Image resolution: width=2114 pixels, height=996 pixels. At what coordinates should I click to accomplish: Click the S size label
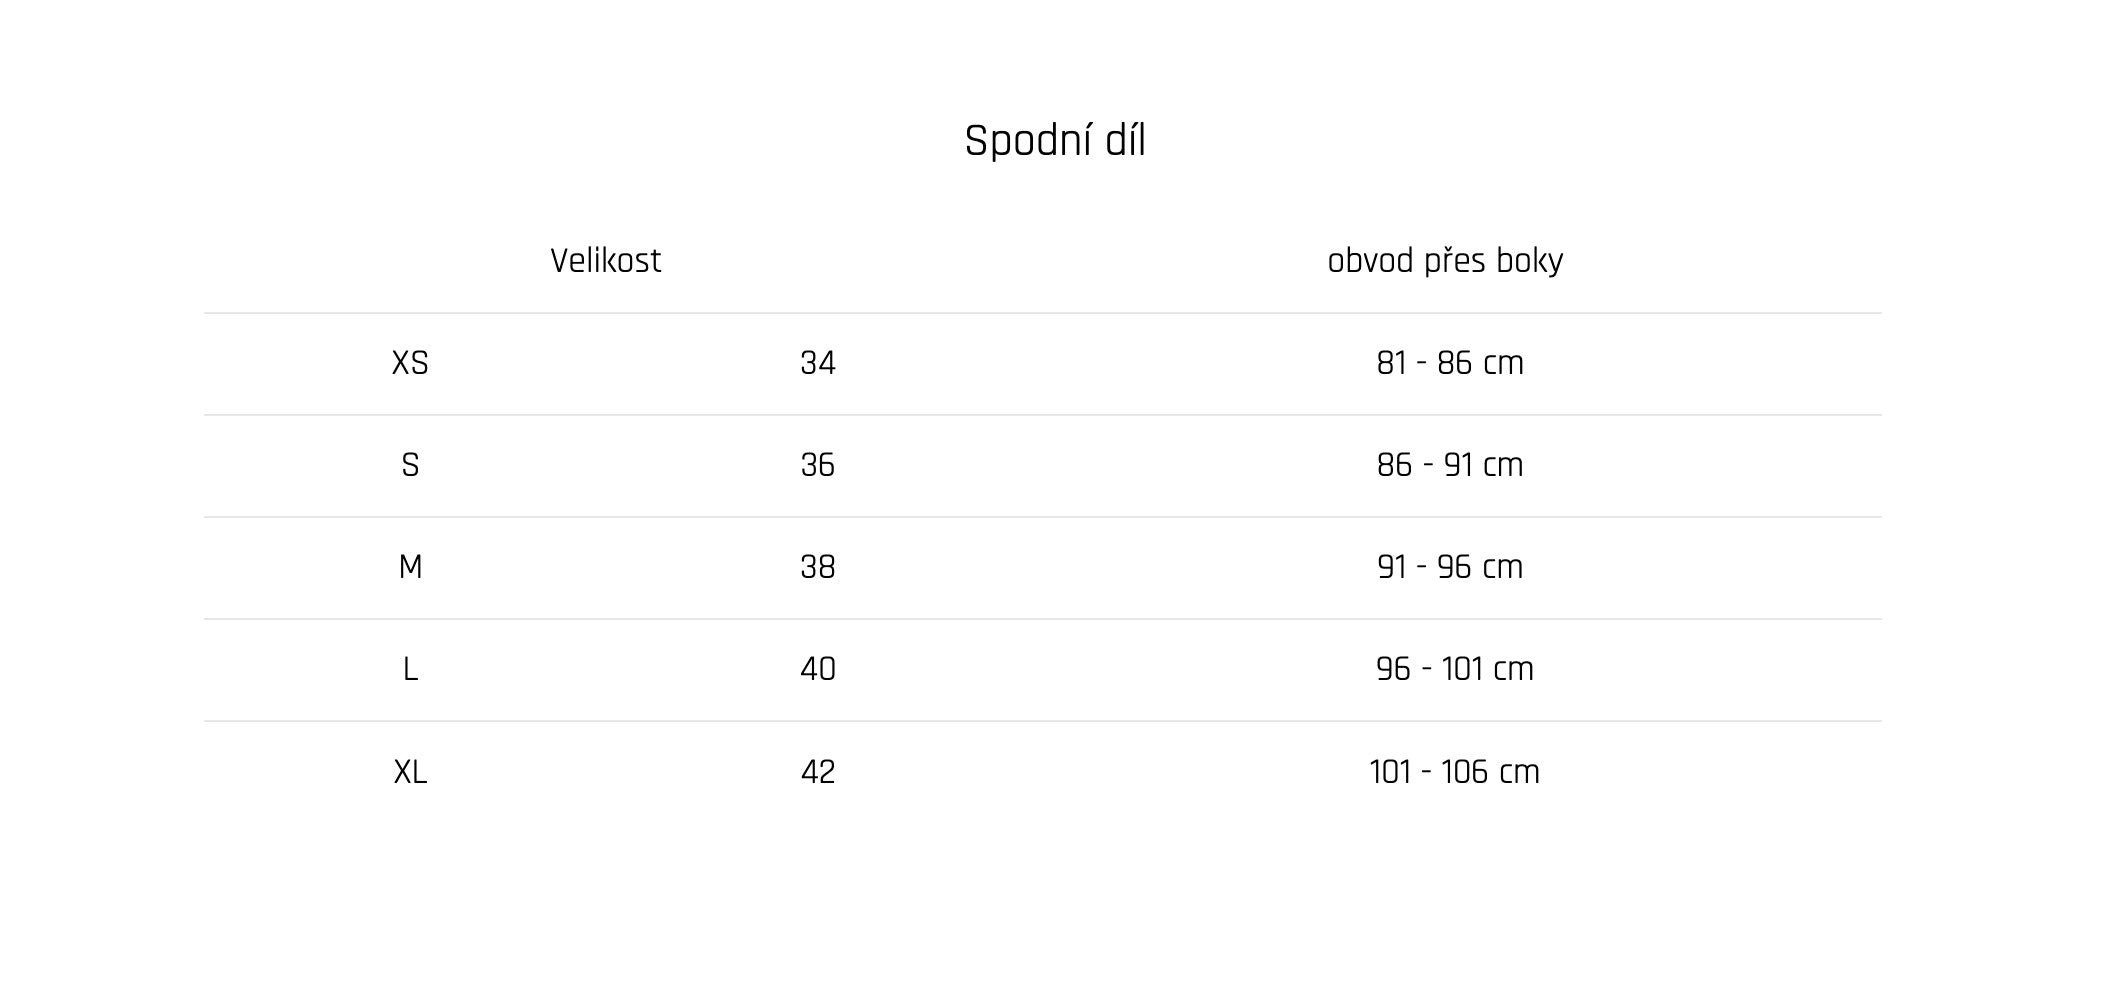coord(410,465)
